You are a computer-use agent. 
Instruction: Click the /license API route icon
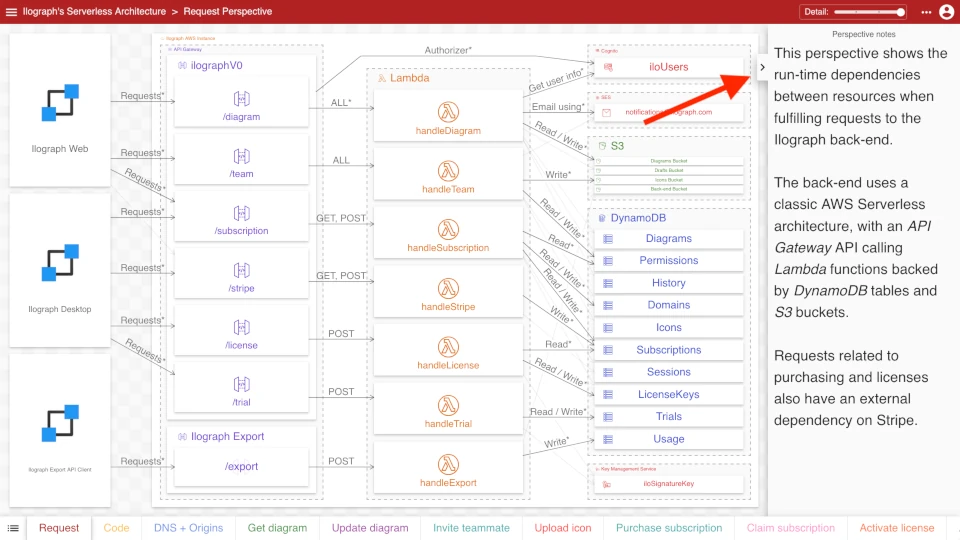[x=241, y=328]
